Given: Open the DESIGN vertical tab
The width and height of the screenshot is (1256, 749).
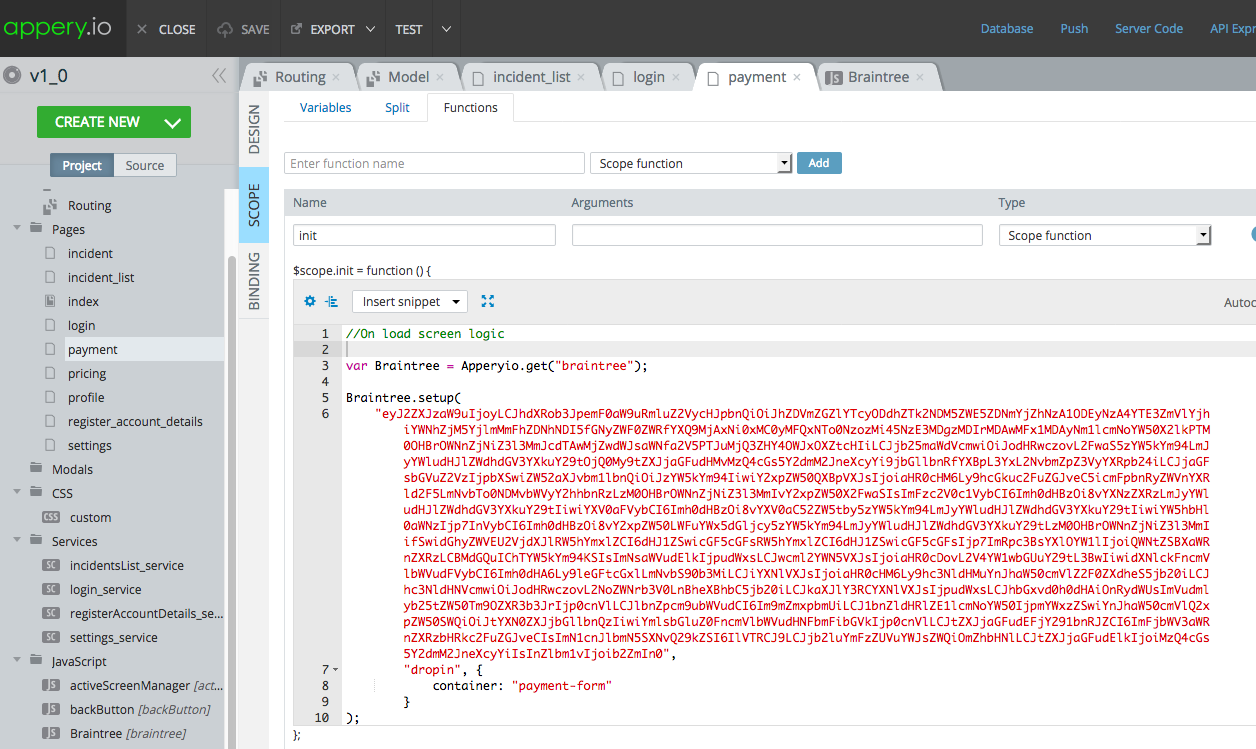Looking at the screenshot, I should (x=254, y=130).
